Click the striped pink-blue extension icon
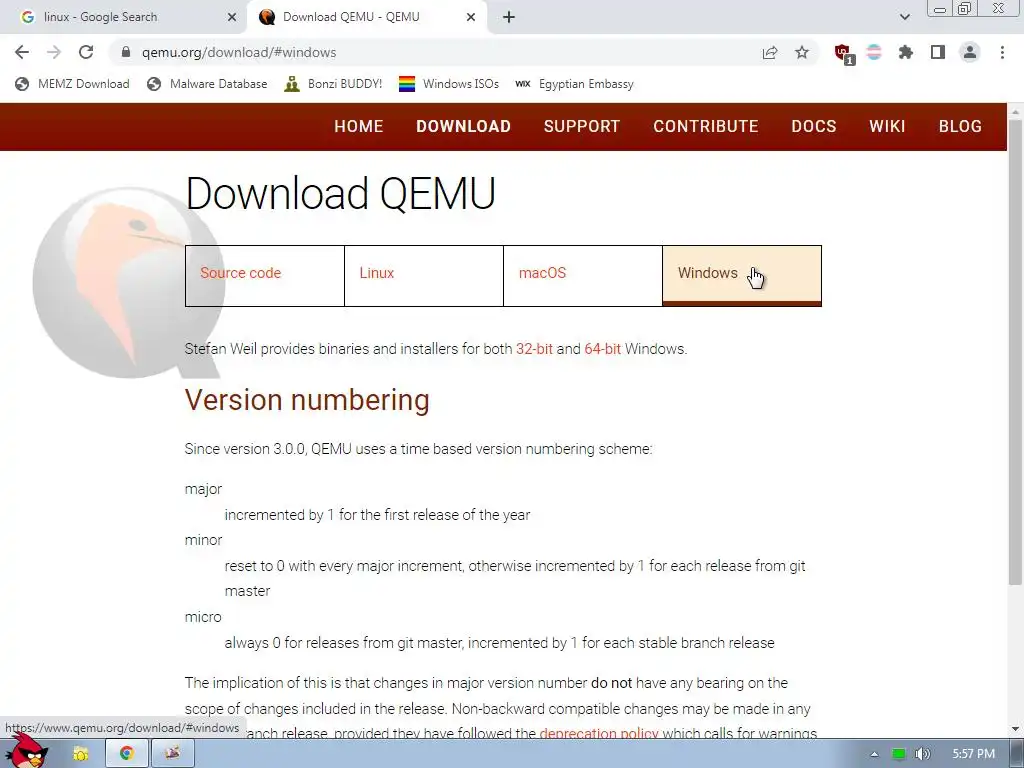This screenshot has height=768, width=1024. click(874, 52)
